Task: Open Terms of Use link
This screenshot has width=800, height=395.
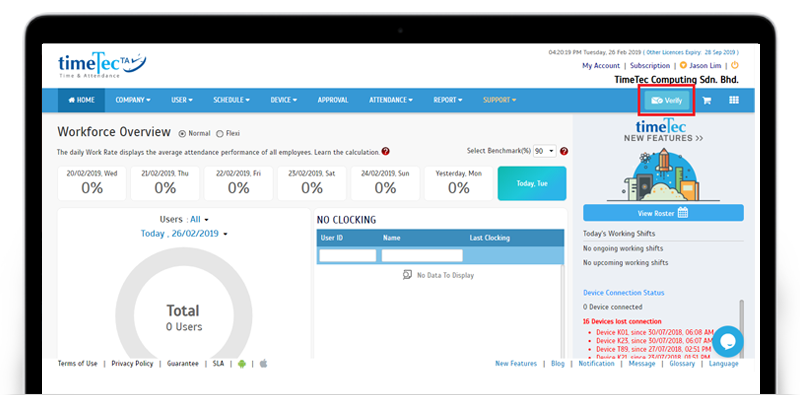Action: 77,364
